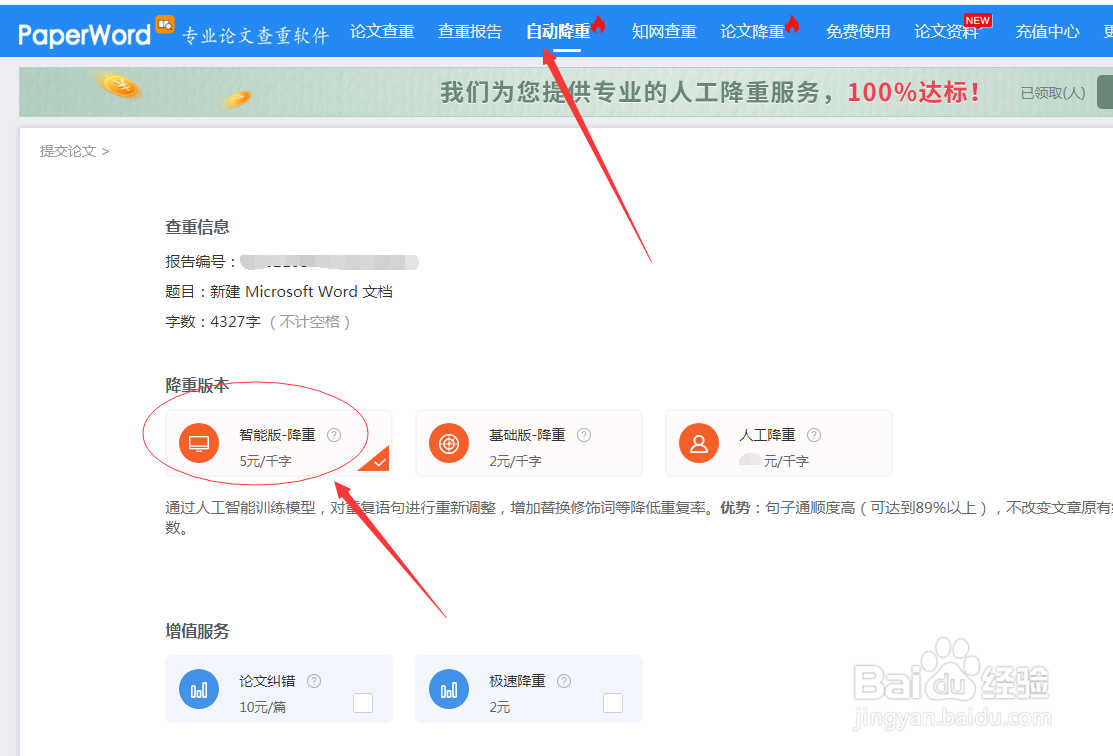The width and height of the screenshot is (1113, 756).
Task: Click the 人工降重 person icon
Action: pyautogui.click(x=699, y=443)
